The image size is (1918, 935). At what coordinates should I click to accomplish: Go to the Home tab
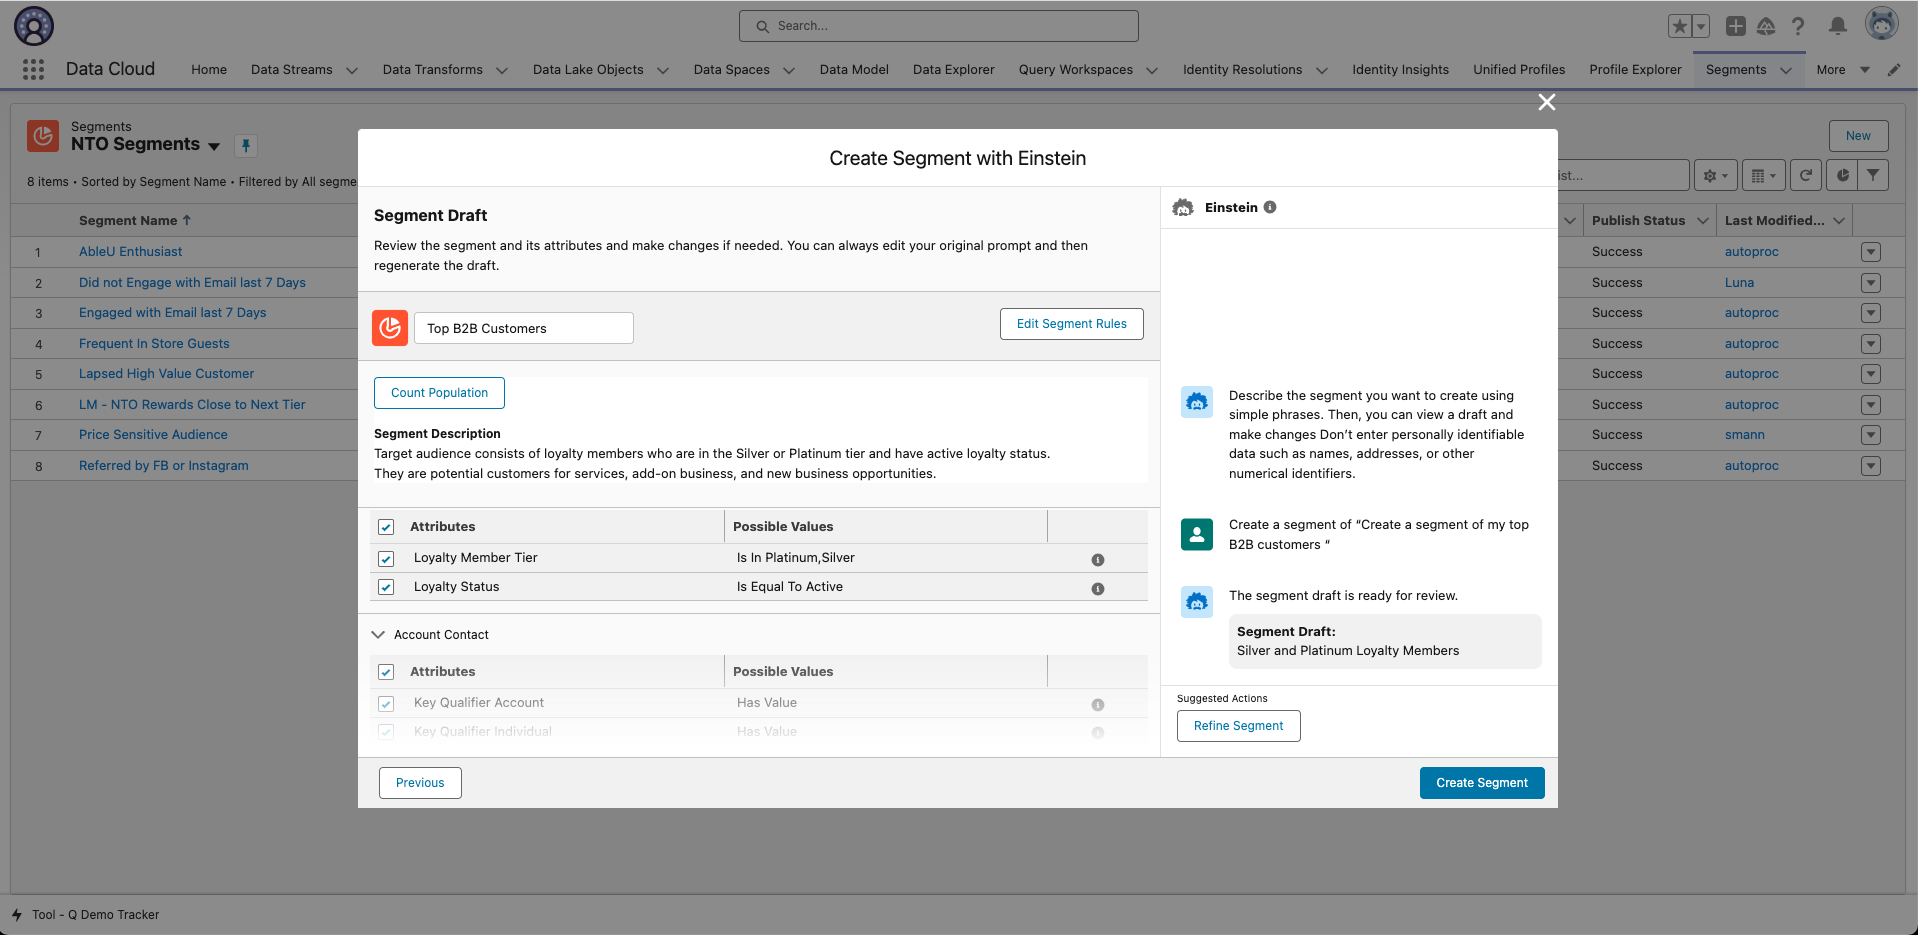pos(209,70)
